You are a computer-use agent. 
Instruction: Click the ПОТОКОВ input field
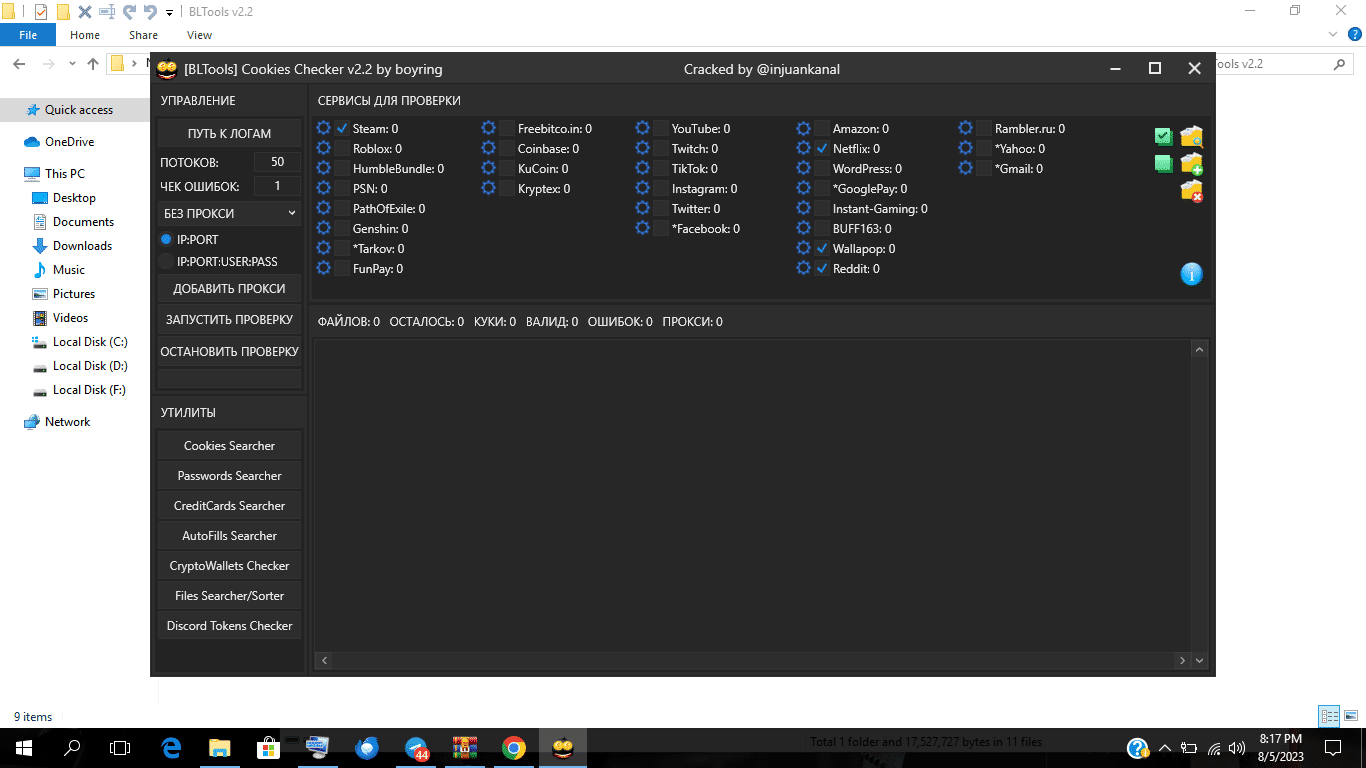(277, 162)
